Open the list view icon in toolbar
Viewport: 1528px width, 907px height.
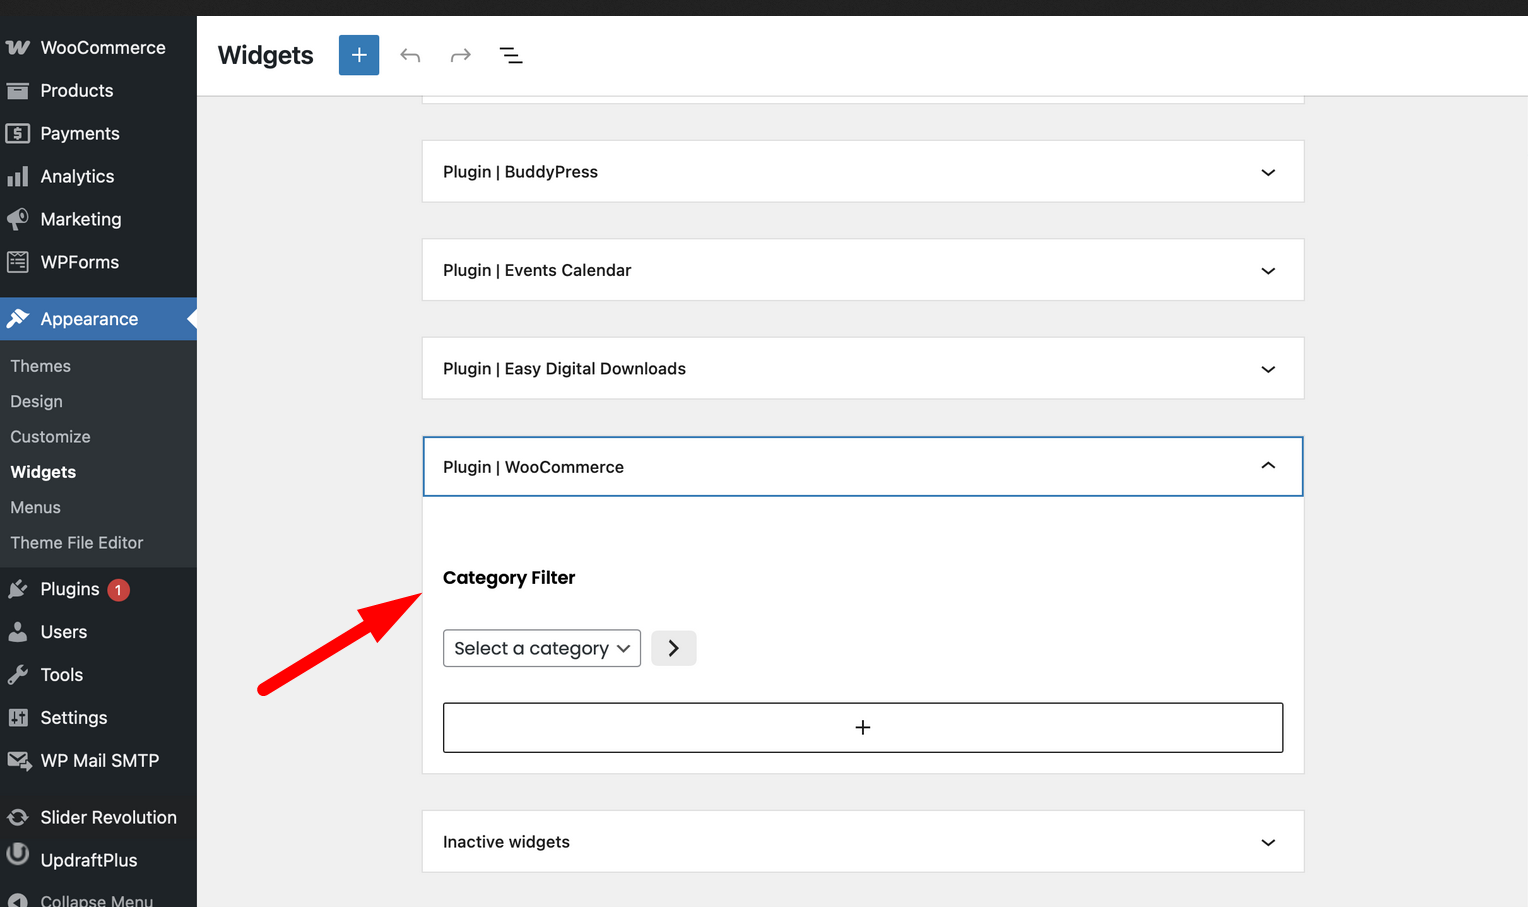[511, 55]
